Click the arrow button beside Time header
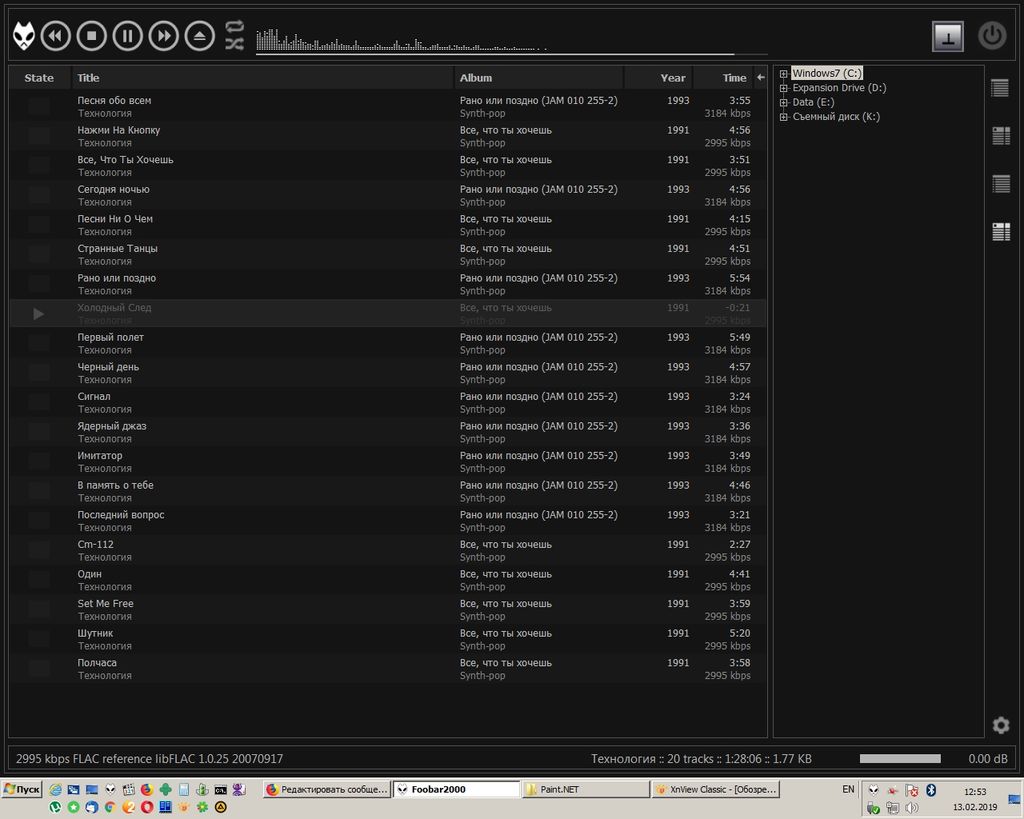 760,78
